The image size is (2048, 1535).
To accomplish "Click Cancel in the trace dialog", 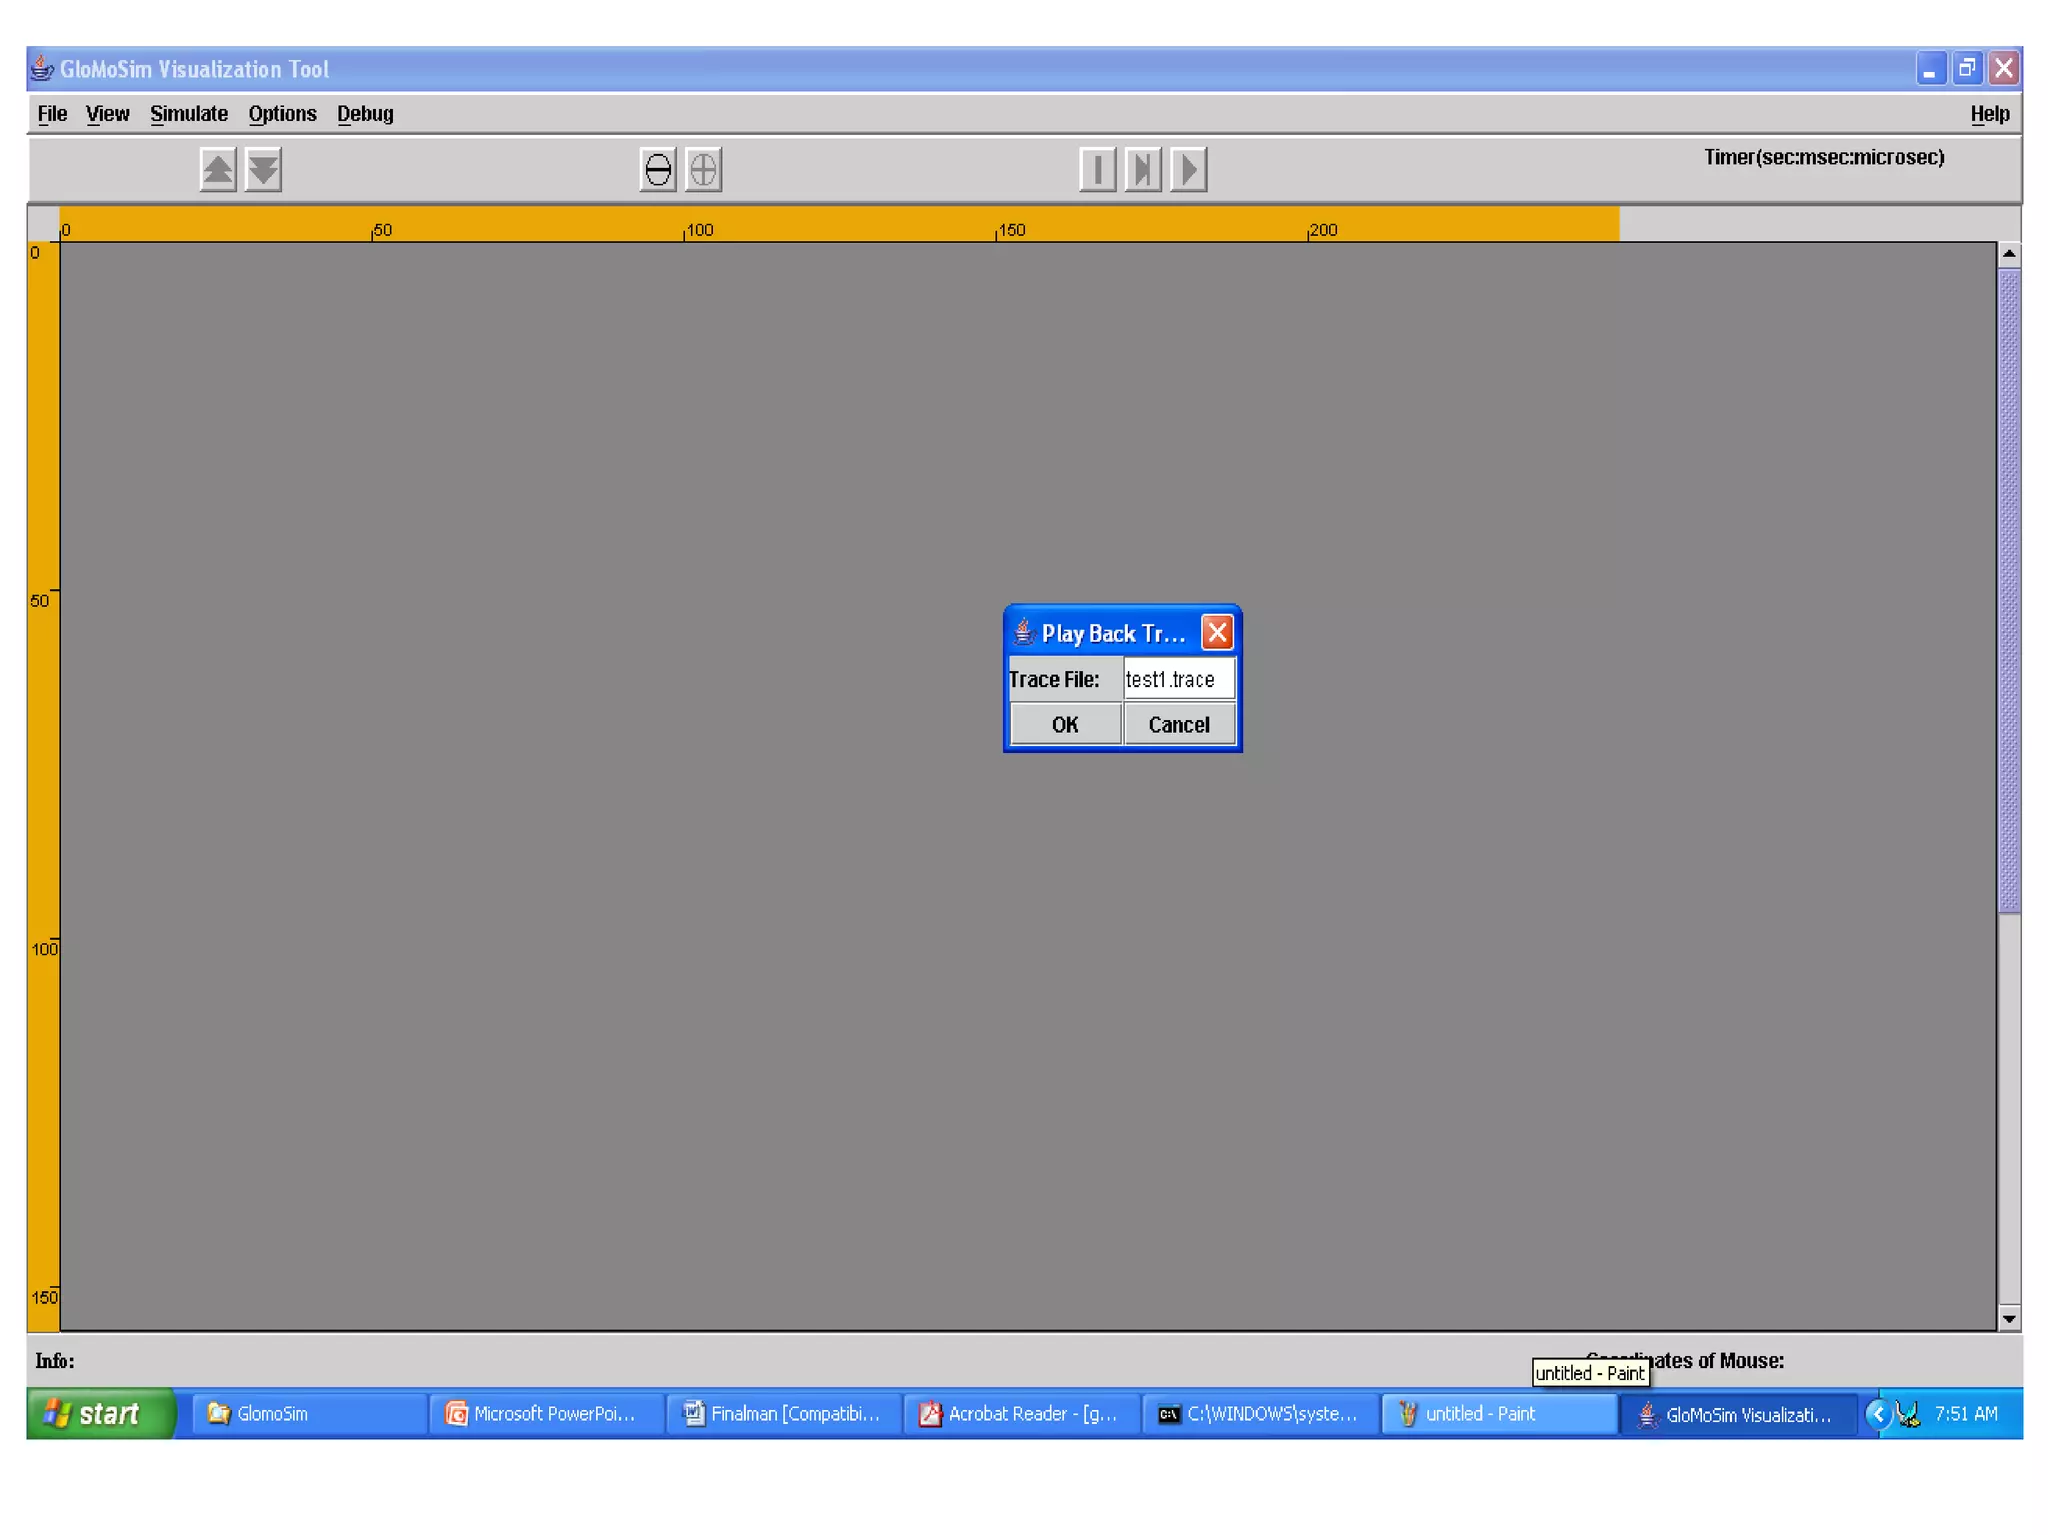I will tap(1178, 724).
